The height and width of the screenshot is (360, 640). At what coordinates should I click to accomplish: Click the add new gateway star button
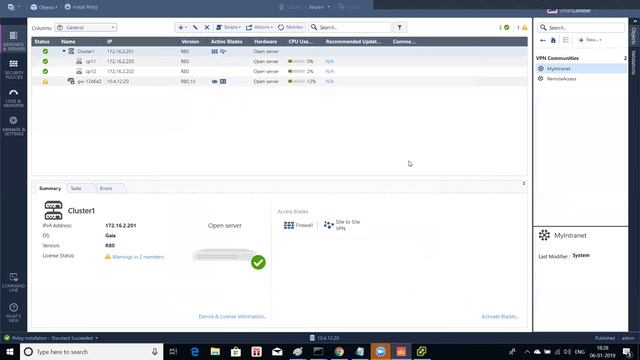tap(182, 27)
